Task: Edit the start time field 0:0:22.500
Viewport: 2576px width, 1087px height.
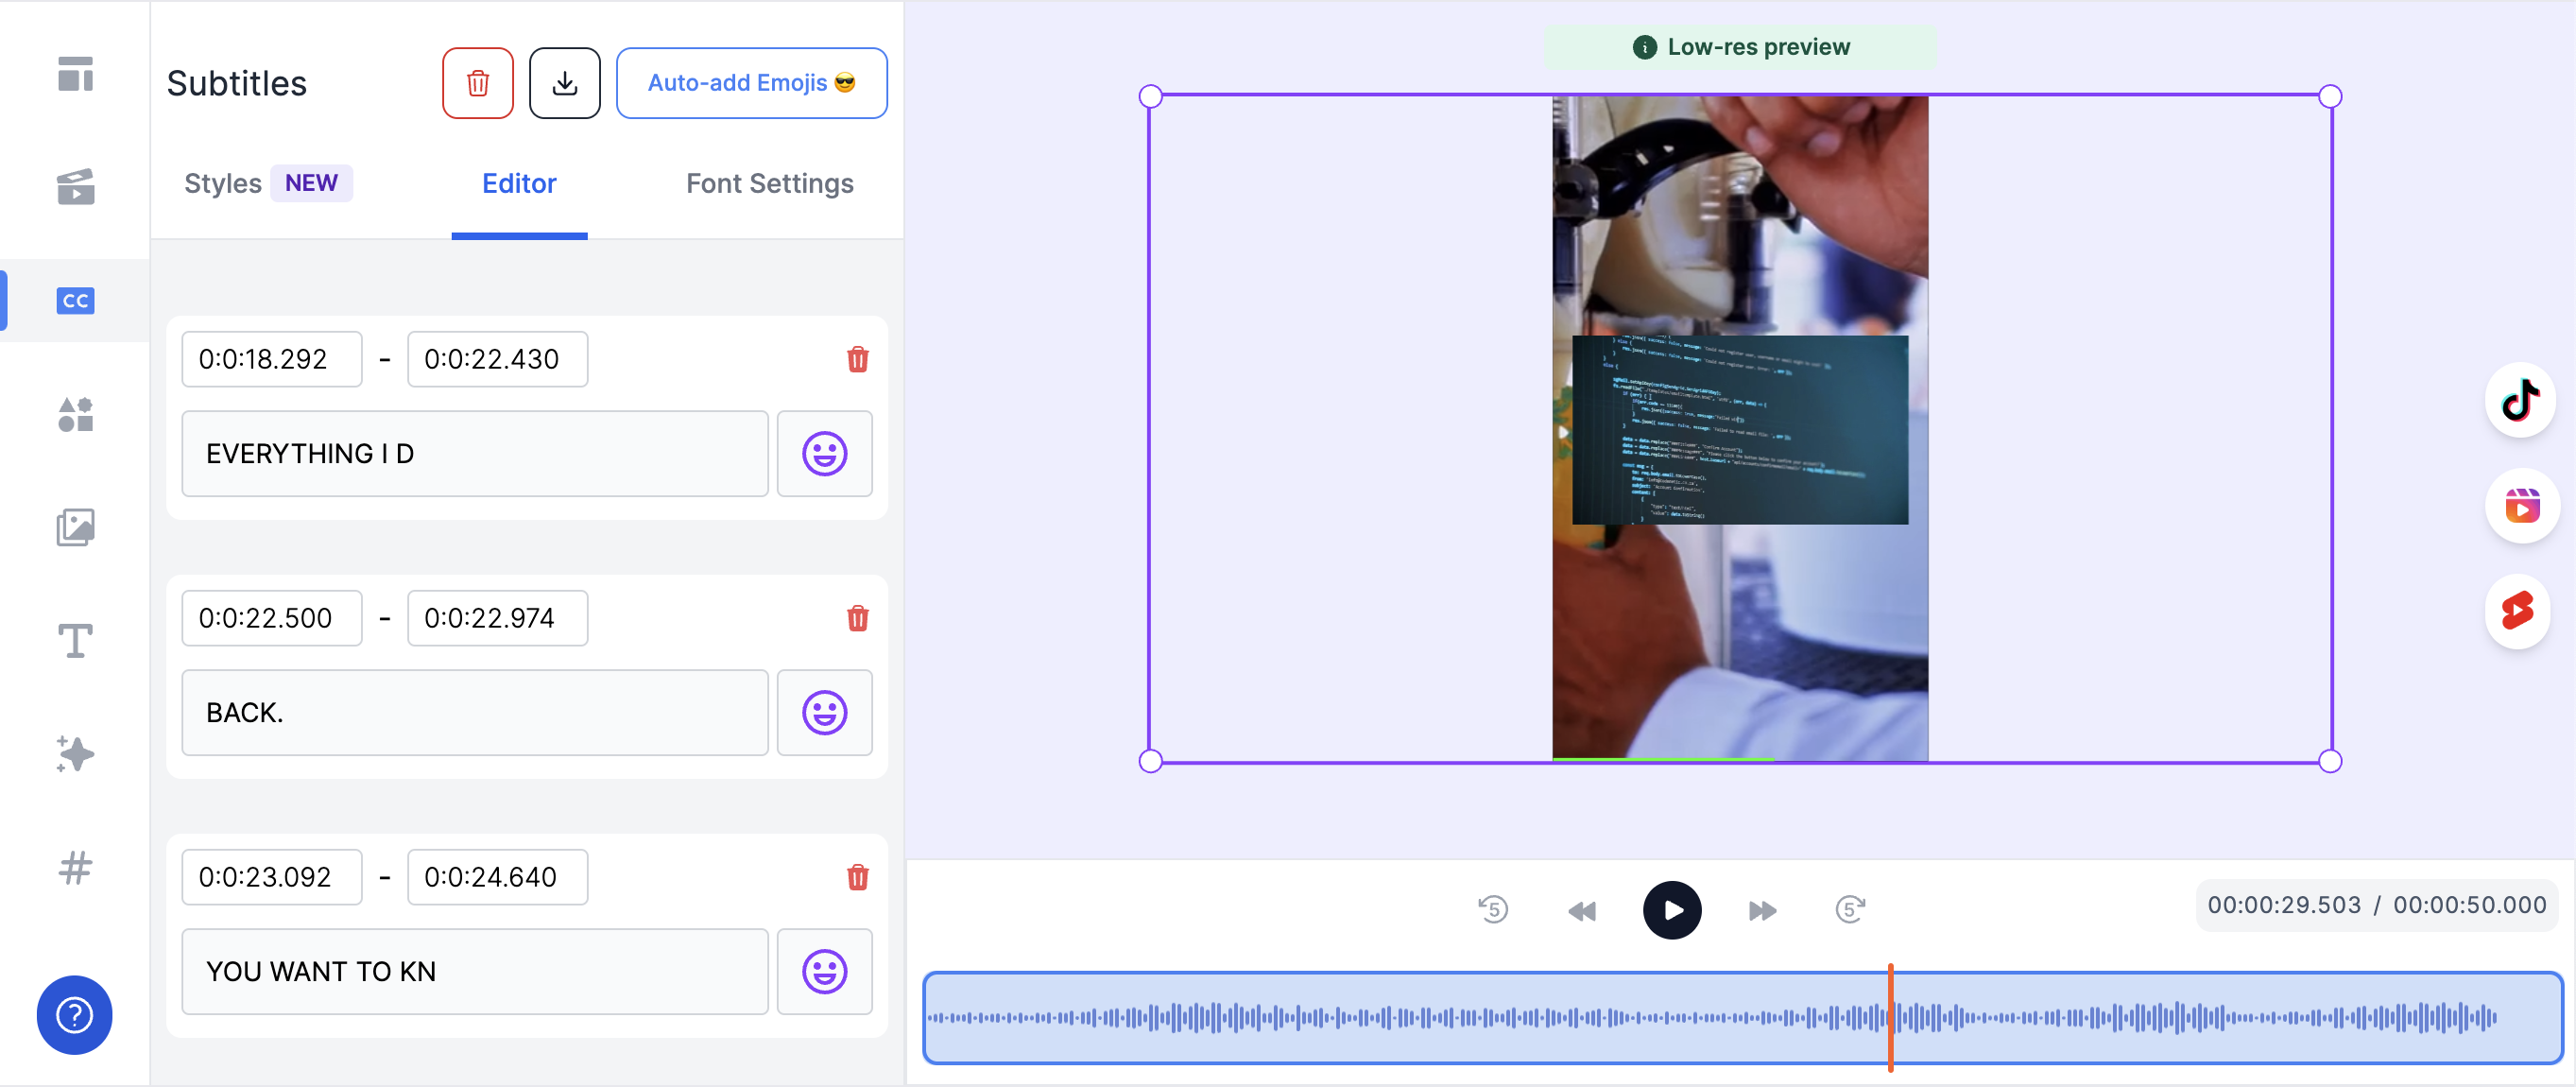Action: pyautogui.click(x=271, y=618)
